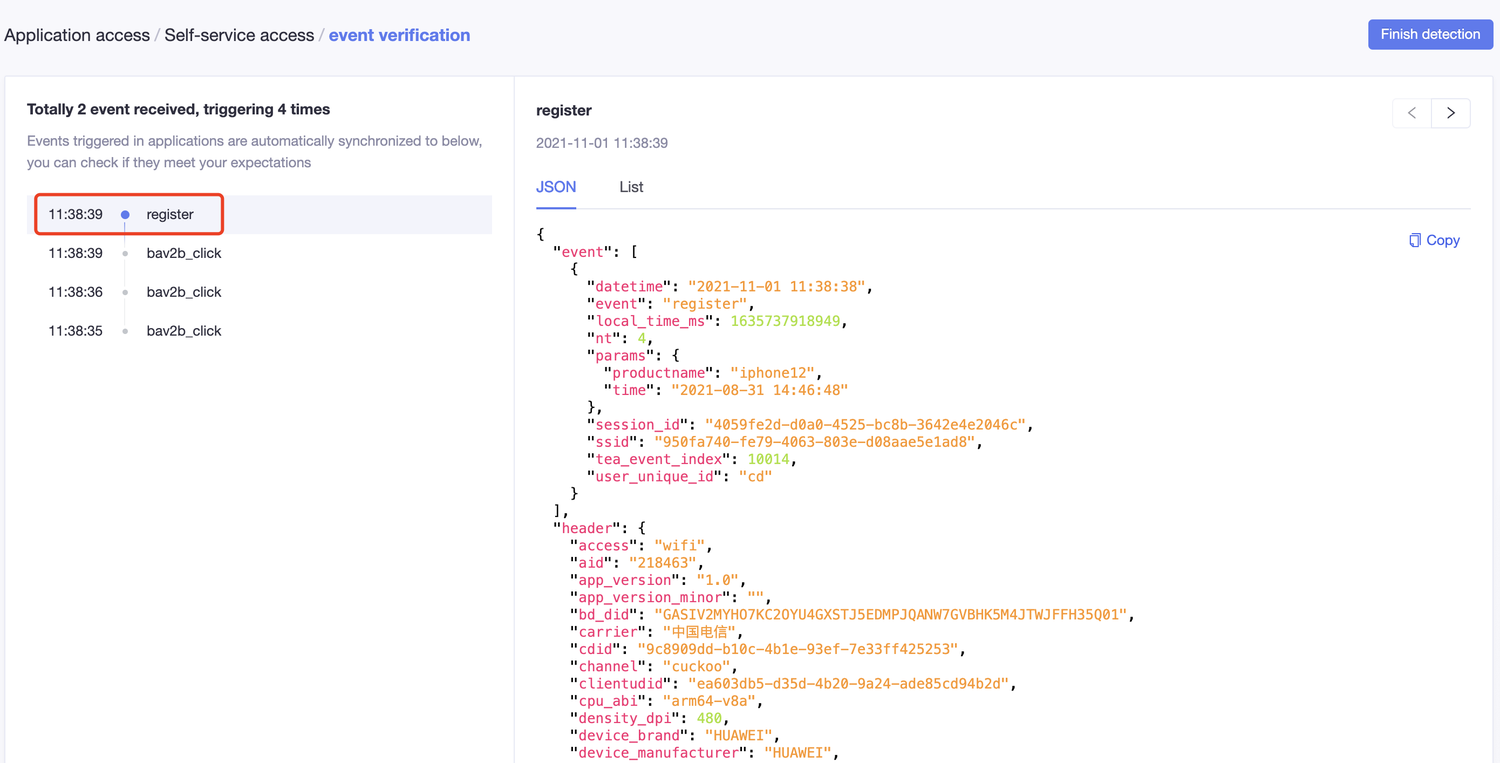This screenshot has height=763, width=1500.
Task: Click the session_id value string
Action: 865,425
